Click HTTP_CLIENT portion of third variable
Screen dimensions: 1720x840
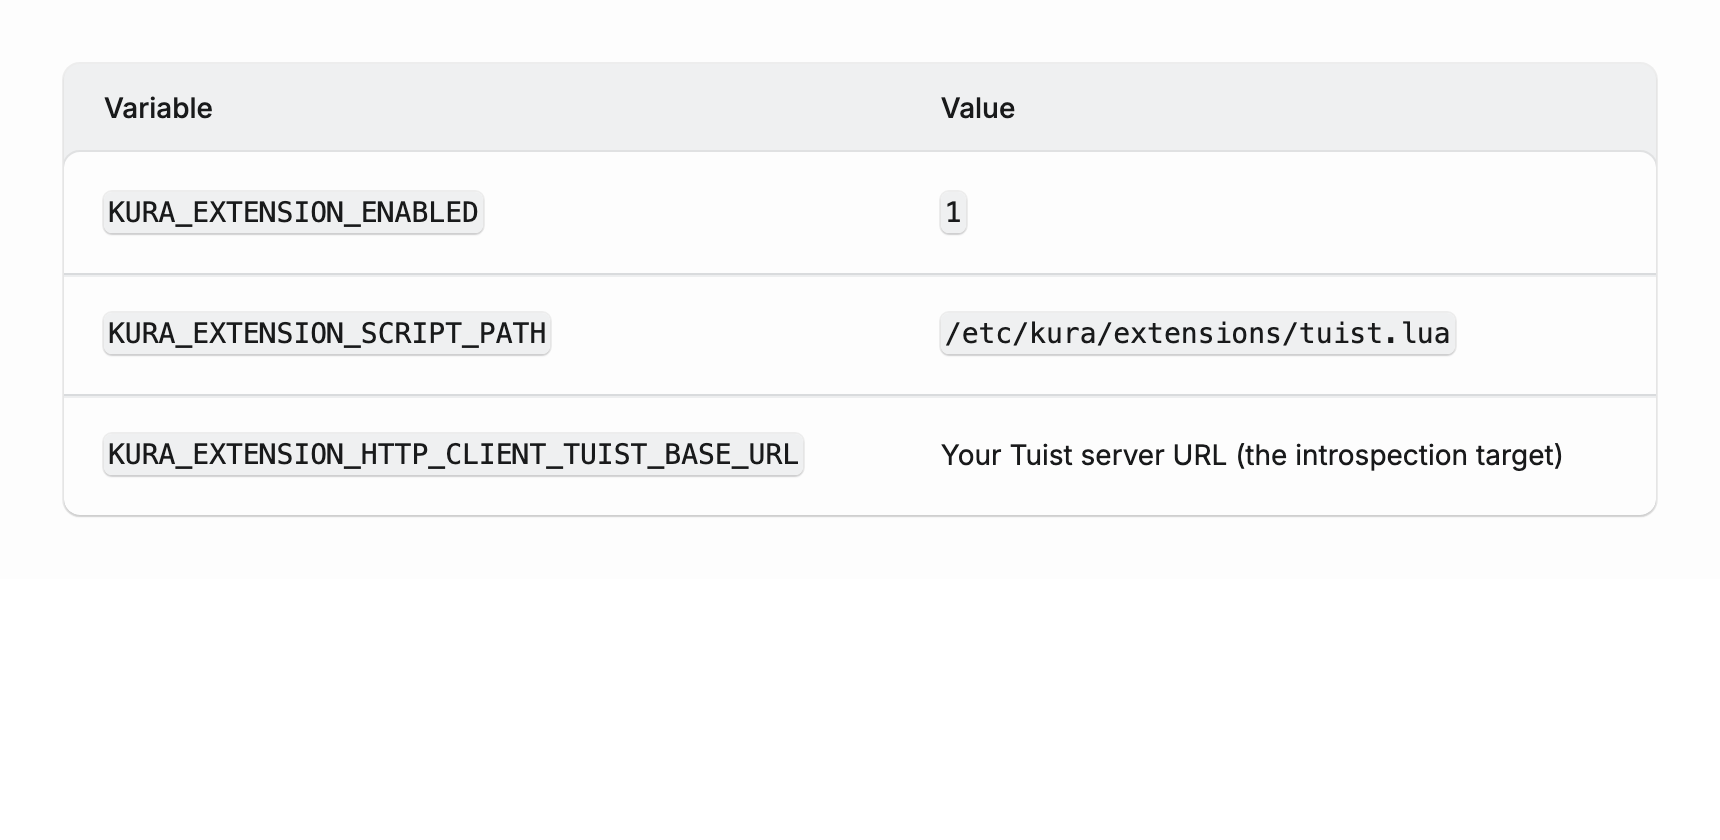pyautogui.click(x=452, y=455)
